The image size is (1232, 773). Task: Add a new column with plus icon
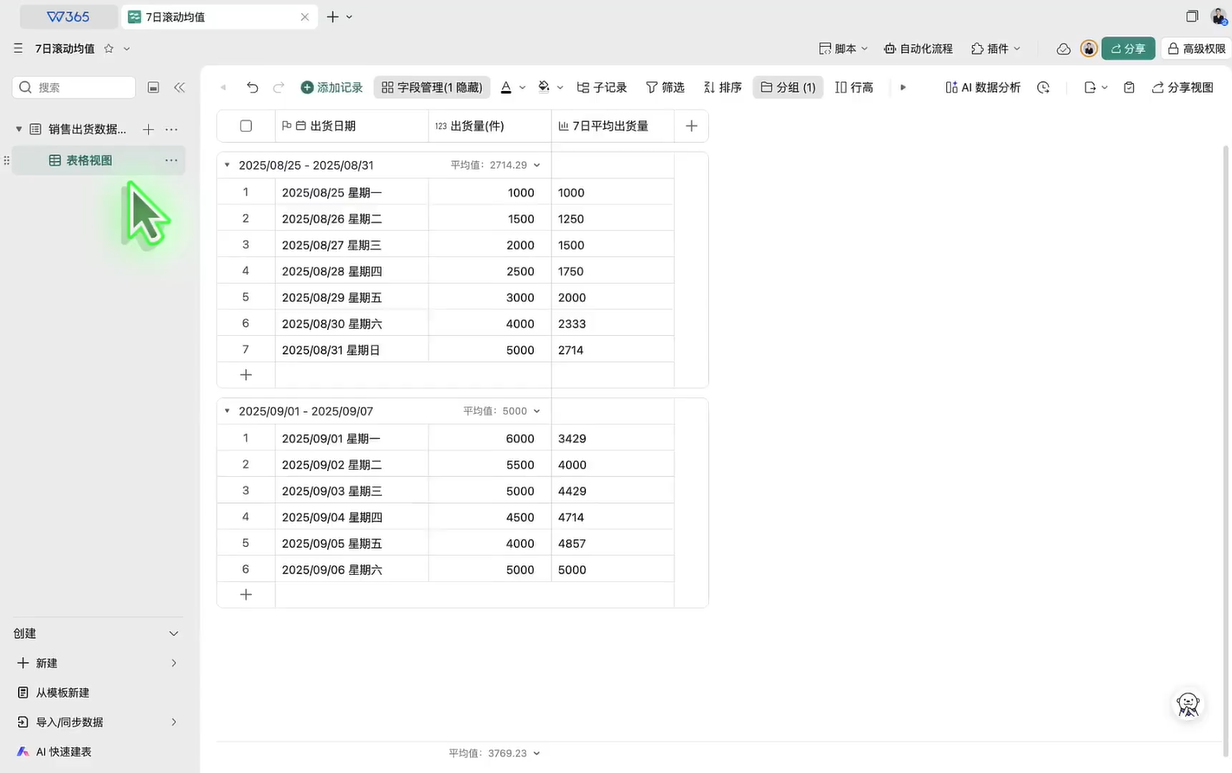pos(691,126)
